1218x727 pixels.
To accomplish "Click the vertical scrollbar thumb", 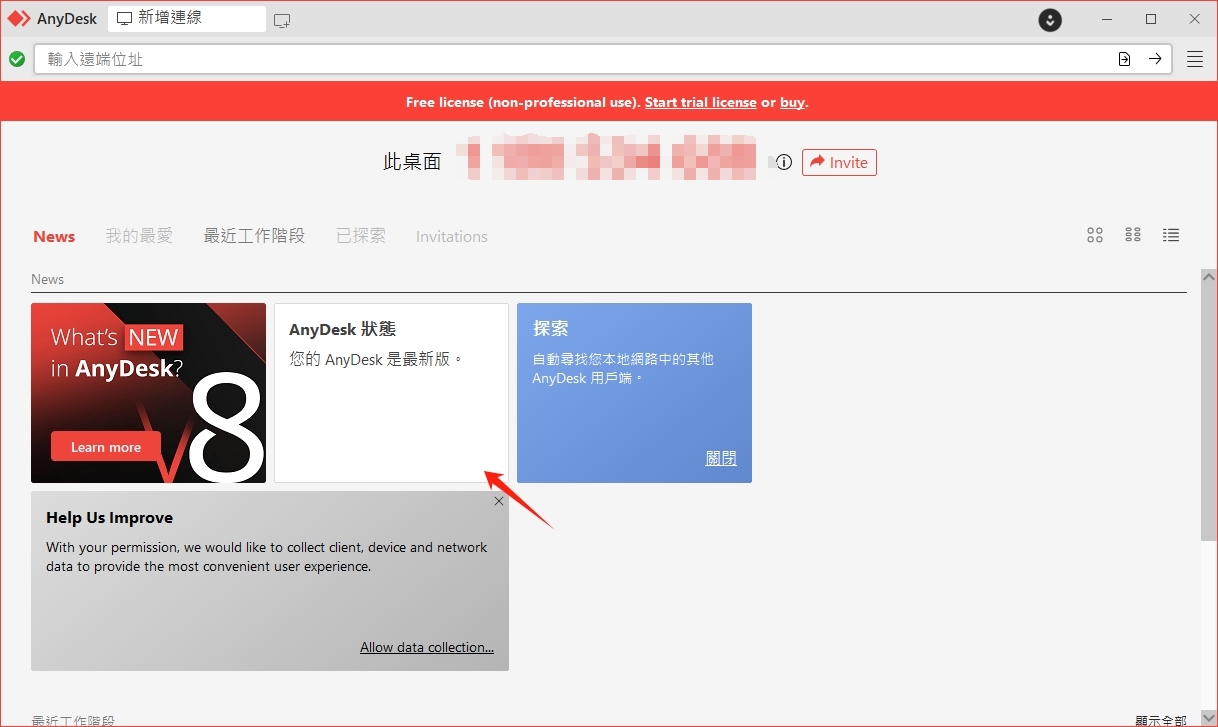I will [1209, 414].
